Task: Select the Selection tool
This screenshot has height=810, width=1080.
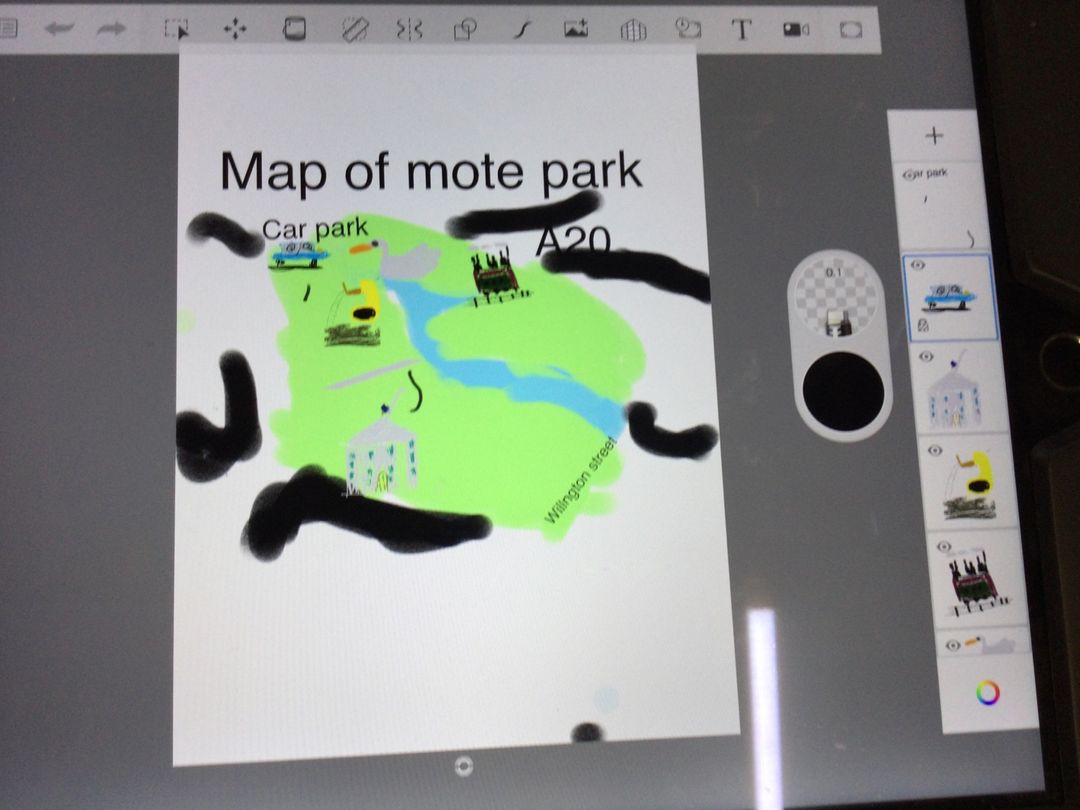Action: (177, 29)
